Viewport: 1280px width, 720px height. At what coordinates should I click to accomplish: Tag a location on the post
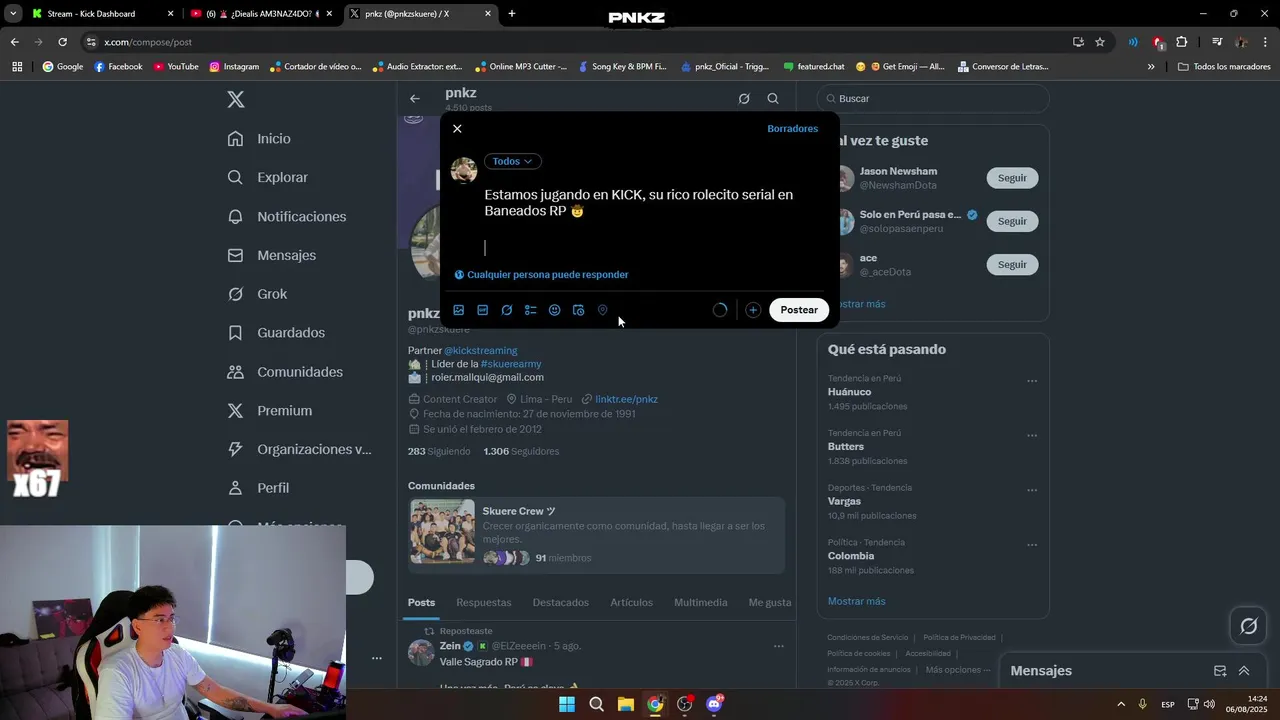(603, 310)
